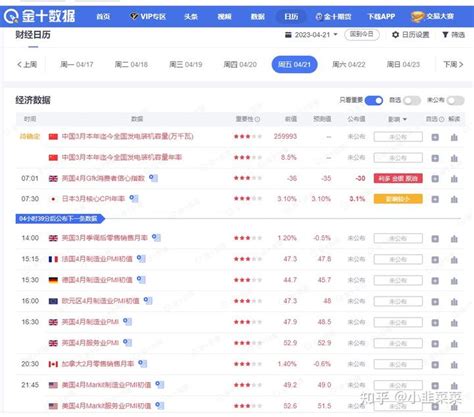Open 视频 in top navigation
Screen dimensions: 474x417
pos(224,16)
